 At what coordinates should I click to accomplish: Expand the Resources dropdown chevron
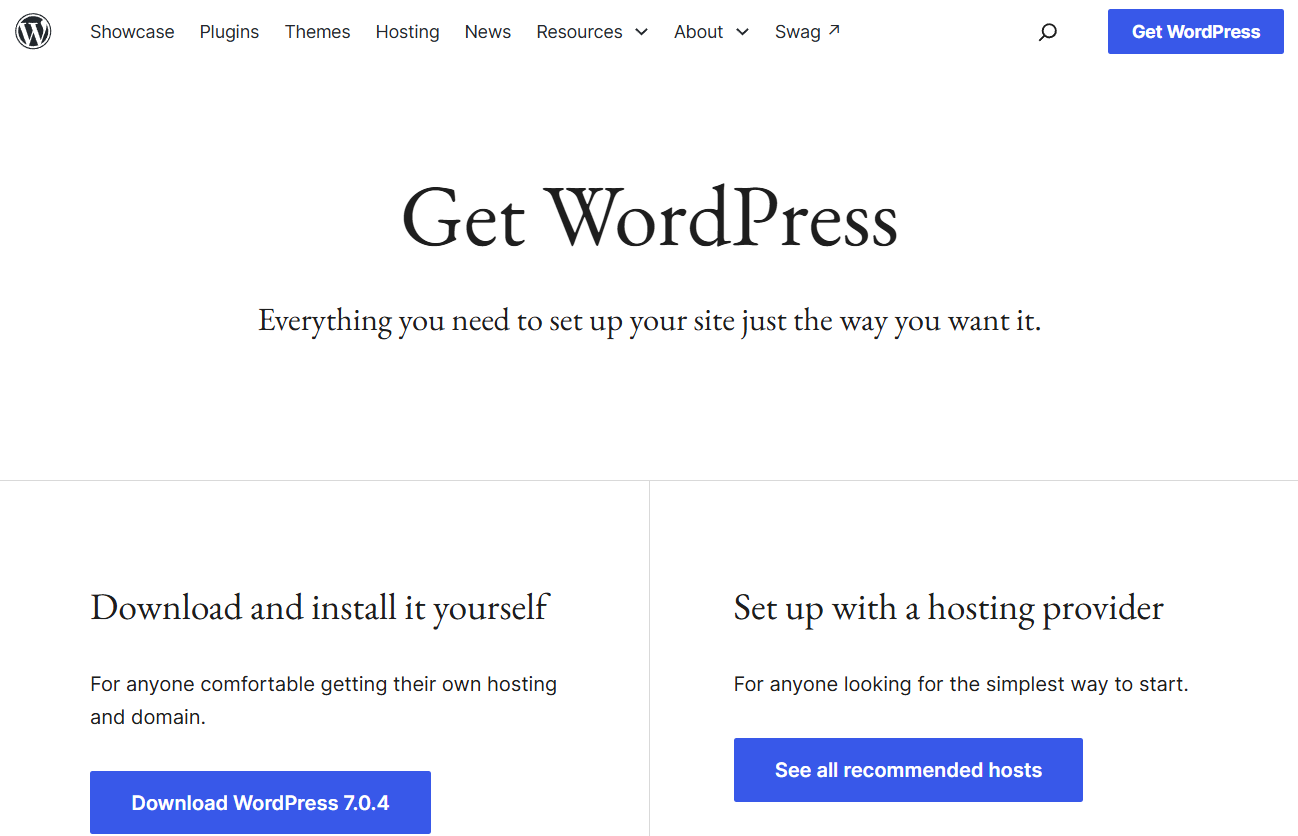641,32
